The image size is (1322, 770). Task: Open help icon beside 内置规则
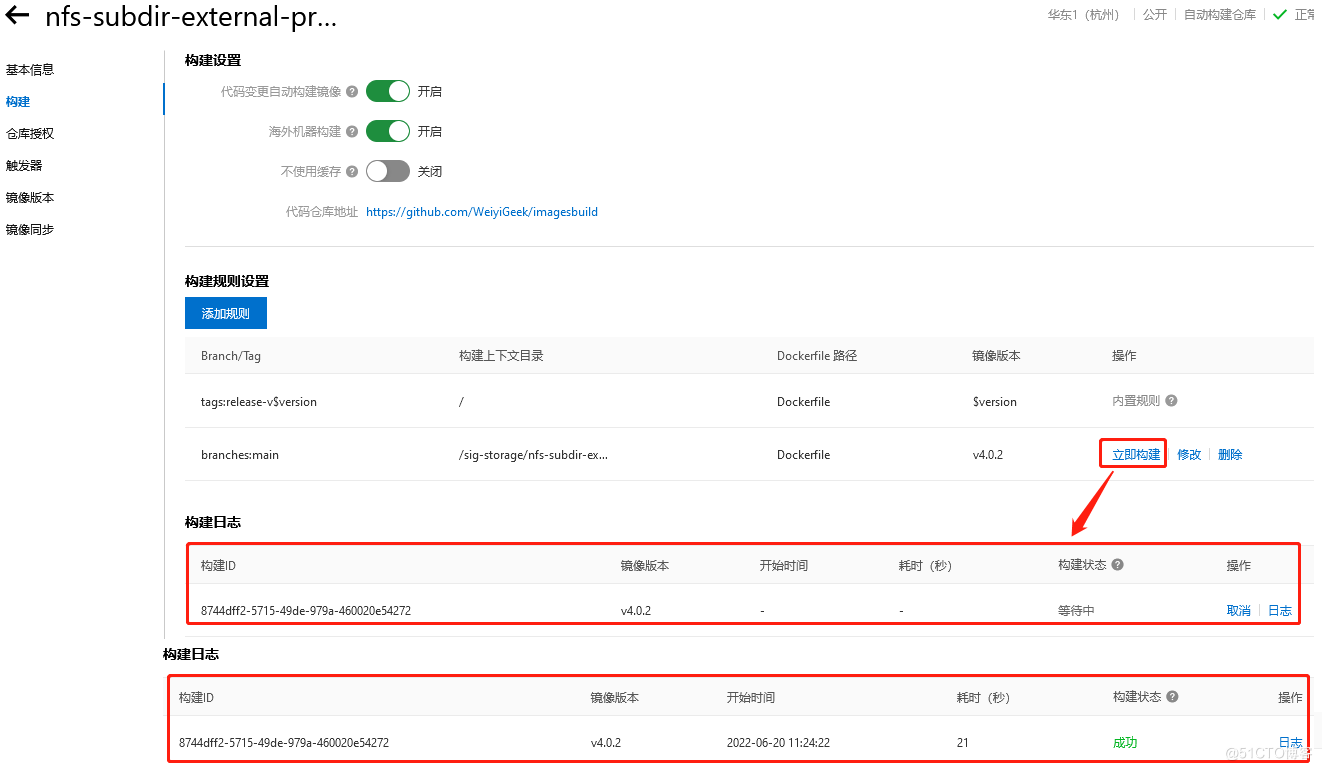click(x=1171, y=400)
